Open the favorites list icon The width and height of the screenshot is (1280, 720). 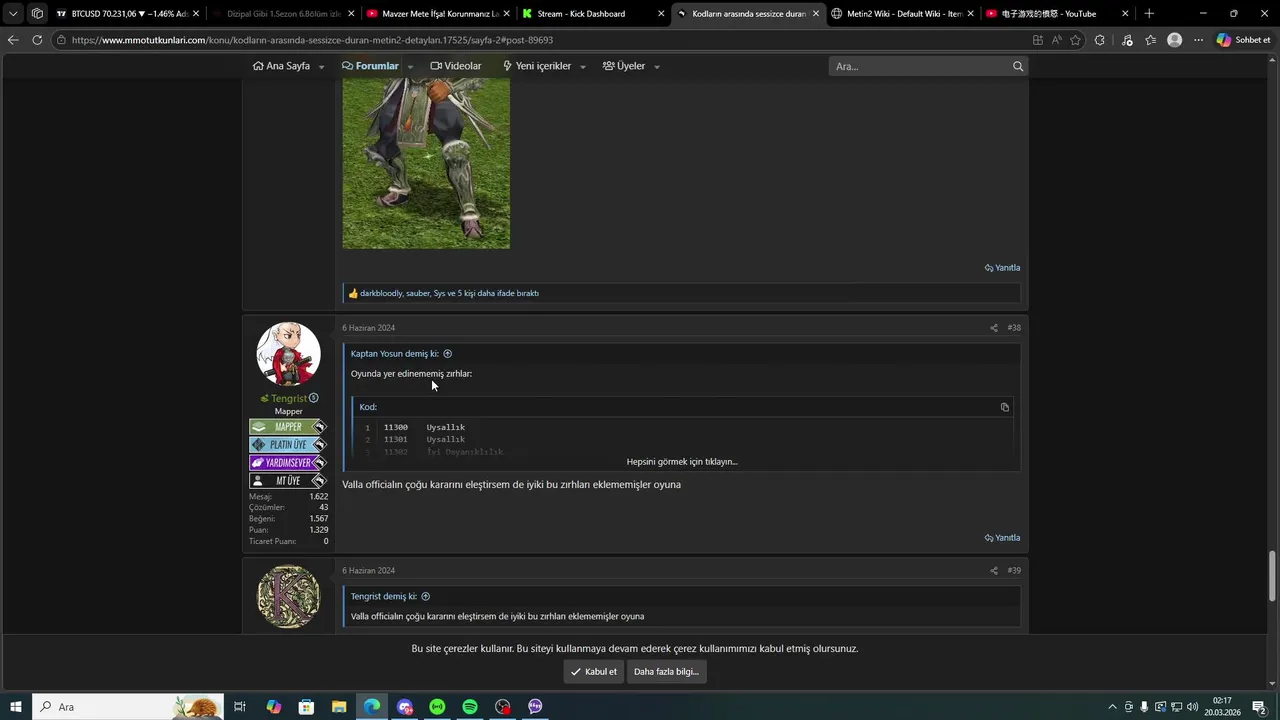click(1151, 40)
